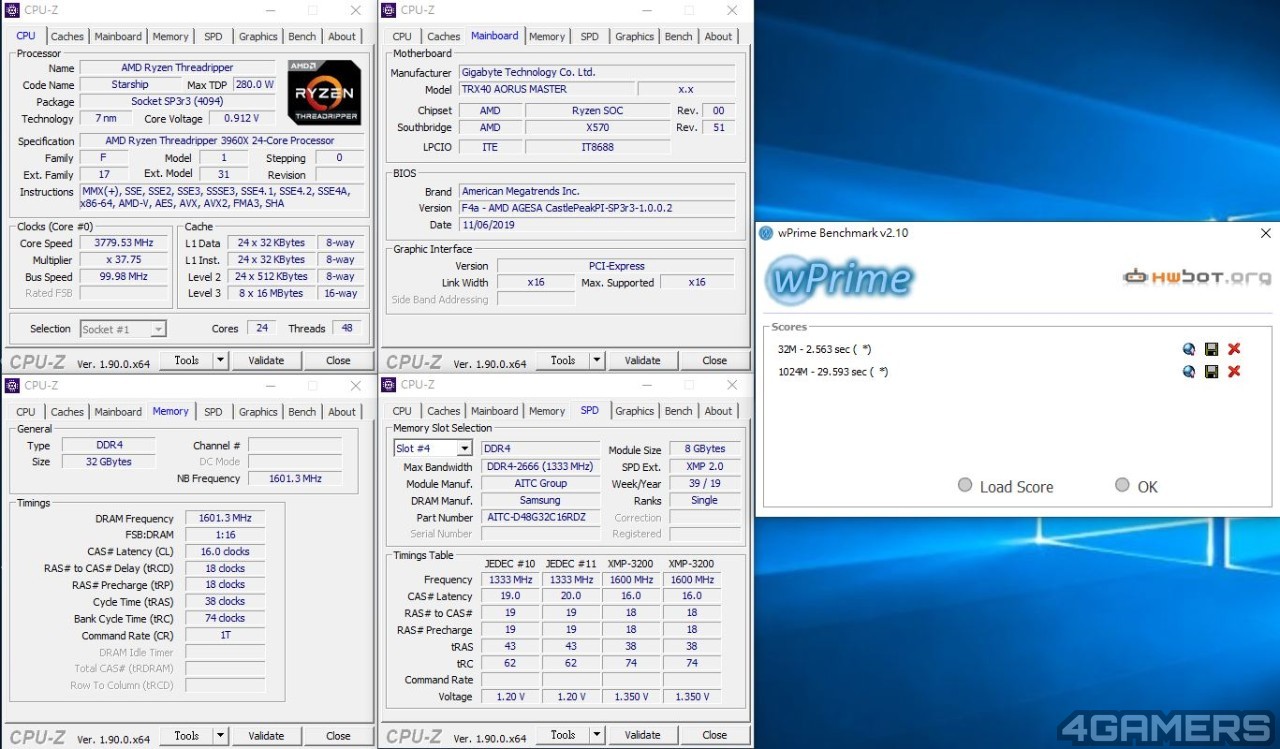Click the Core Speed field showing 3779.53 MHz

point(123,243)
